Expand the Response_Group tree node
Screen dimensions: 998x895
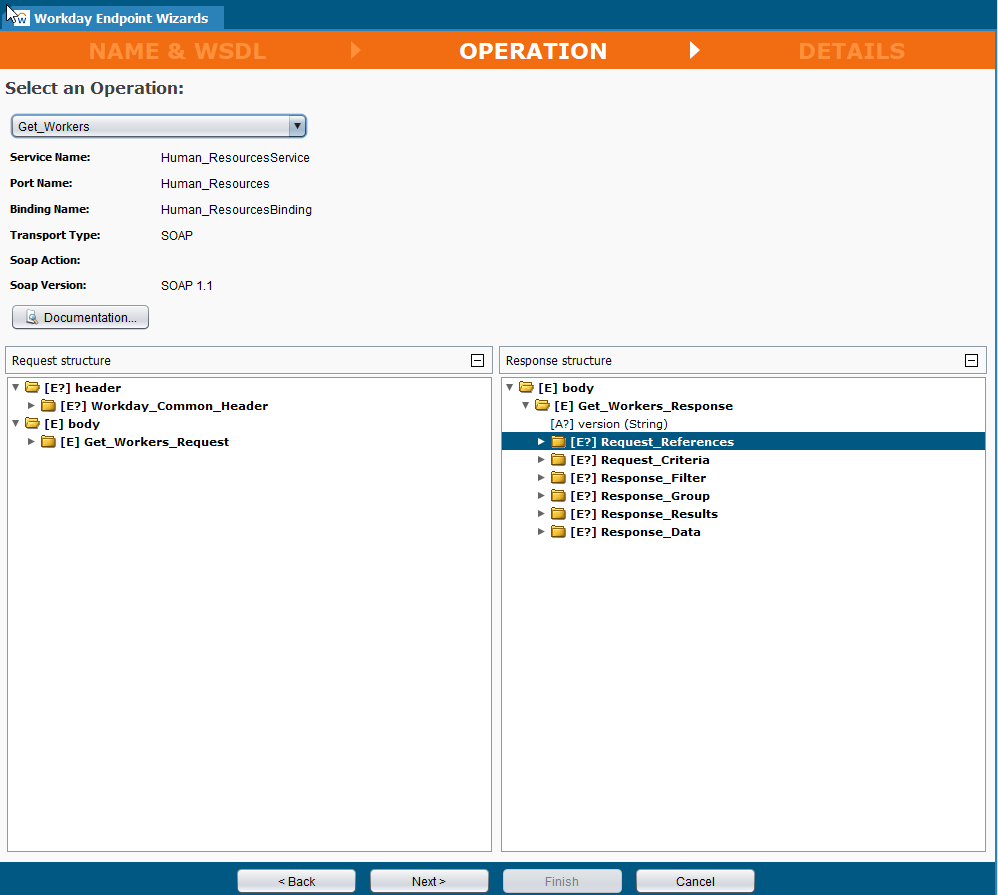point(542,496)
